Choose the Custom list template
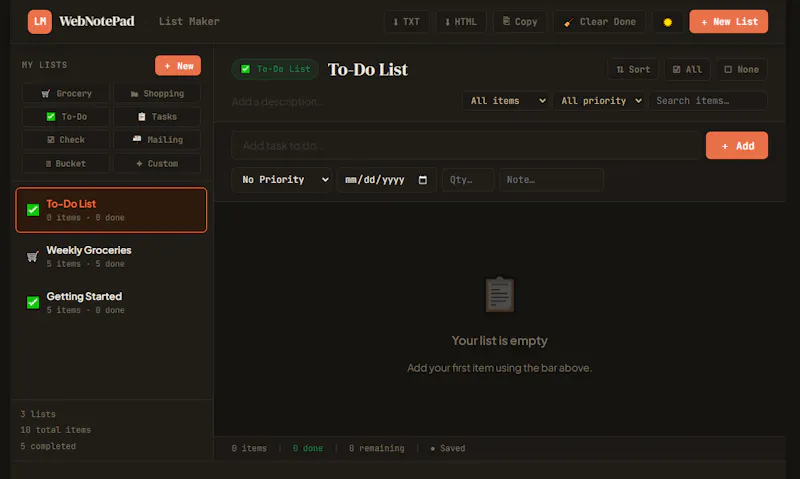The width and height of the screenshot is (800, 479). tap(157, 164)
